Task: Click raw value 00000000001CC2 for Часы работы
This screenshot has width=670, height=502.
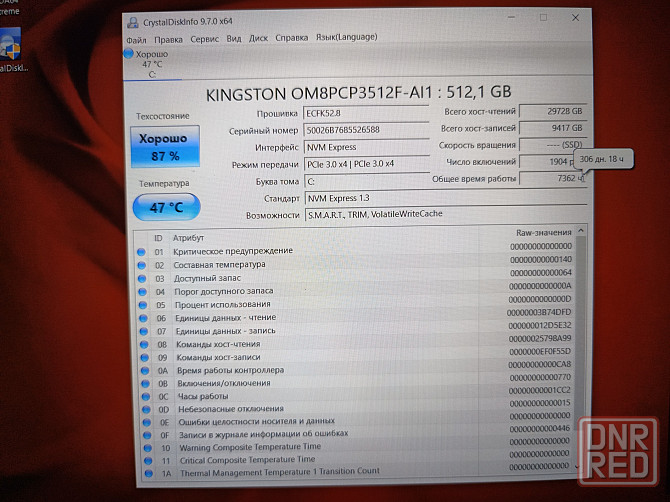Action: (539, 390)
